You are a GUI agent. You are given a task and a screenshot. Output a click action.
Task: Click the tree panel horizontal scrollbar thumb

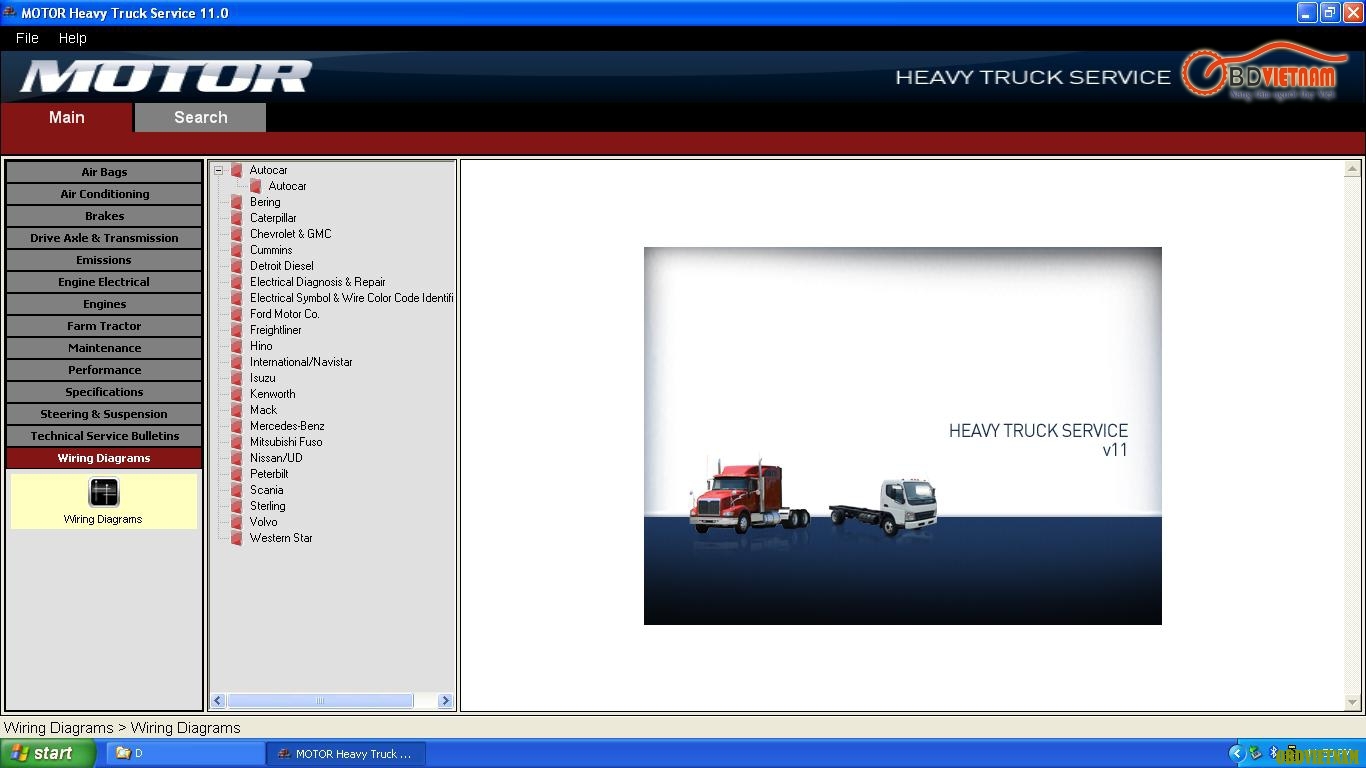(x=320, y=701)
